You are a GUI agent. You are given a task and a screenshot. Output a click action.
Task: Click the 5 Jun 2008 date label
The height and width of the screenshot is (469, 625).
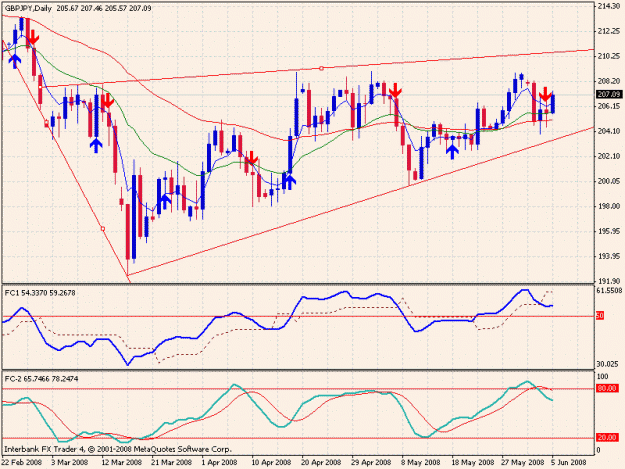point(568,463)
